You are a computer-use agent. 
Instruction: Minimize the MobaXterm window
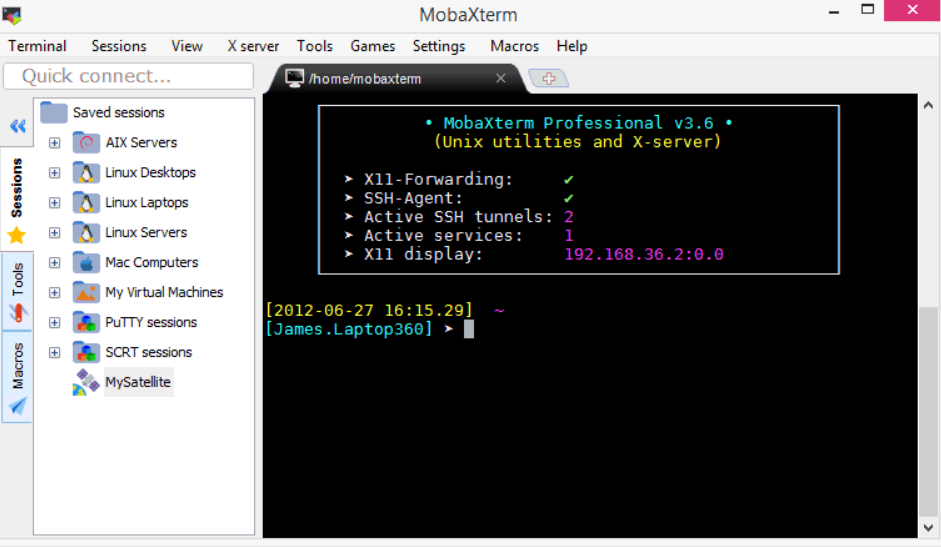(x=834, y=11)
